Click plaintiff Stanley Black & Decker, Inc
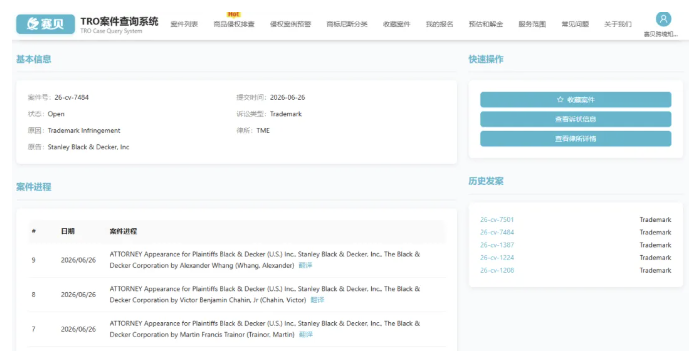Screen dimensions: 691x363 [x=88, y=147]
